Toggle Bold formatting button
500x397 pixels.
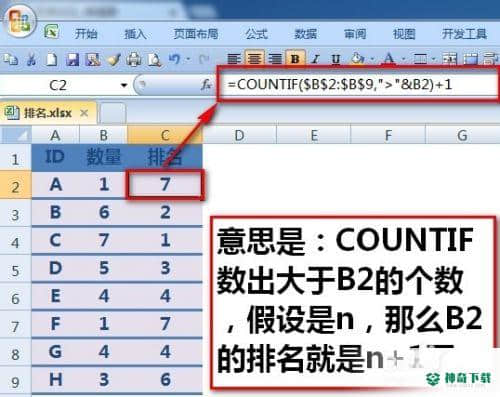[295, 59]
